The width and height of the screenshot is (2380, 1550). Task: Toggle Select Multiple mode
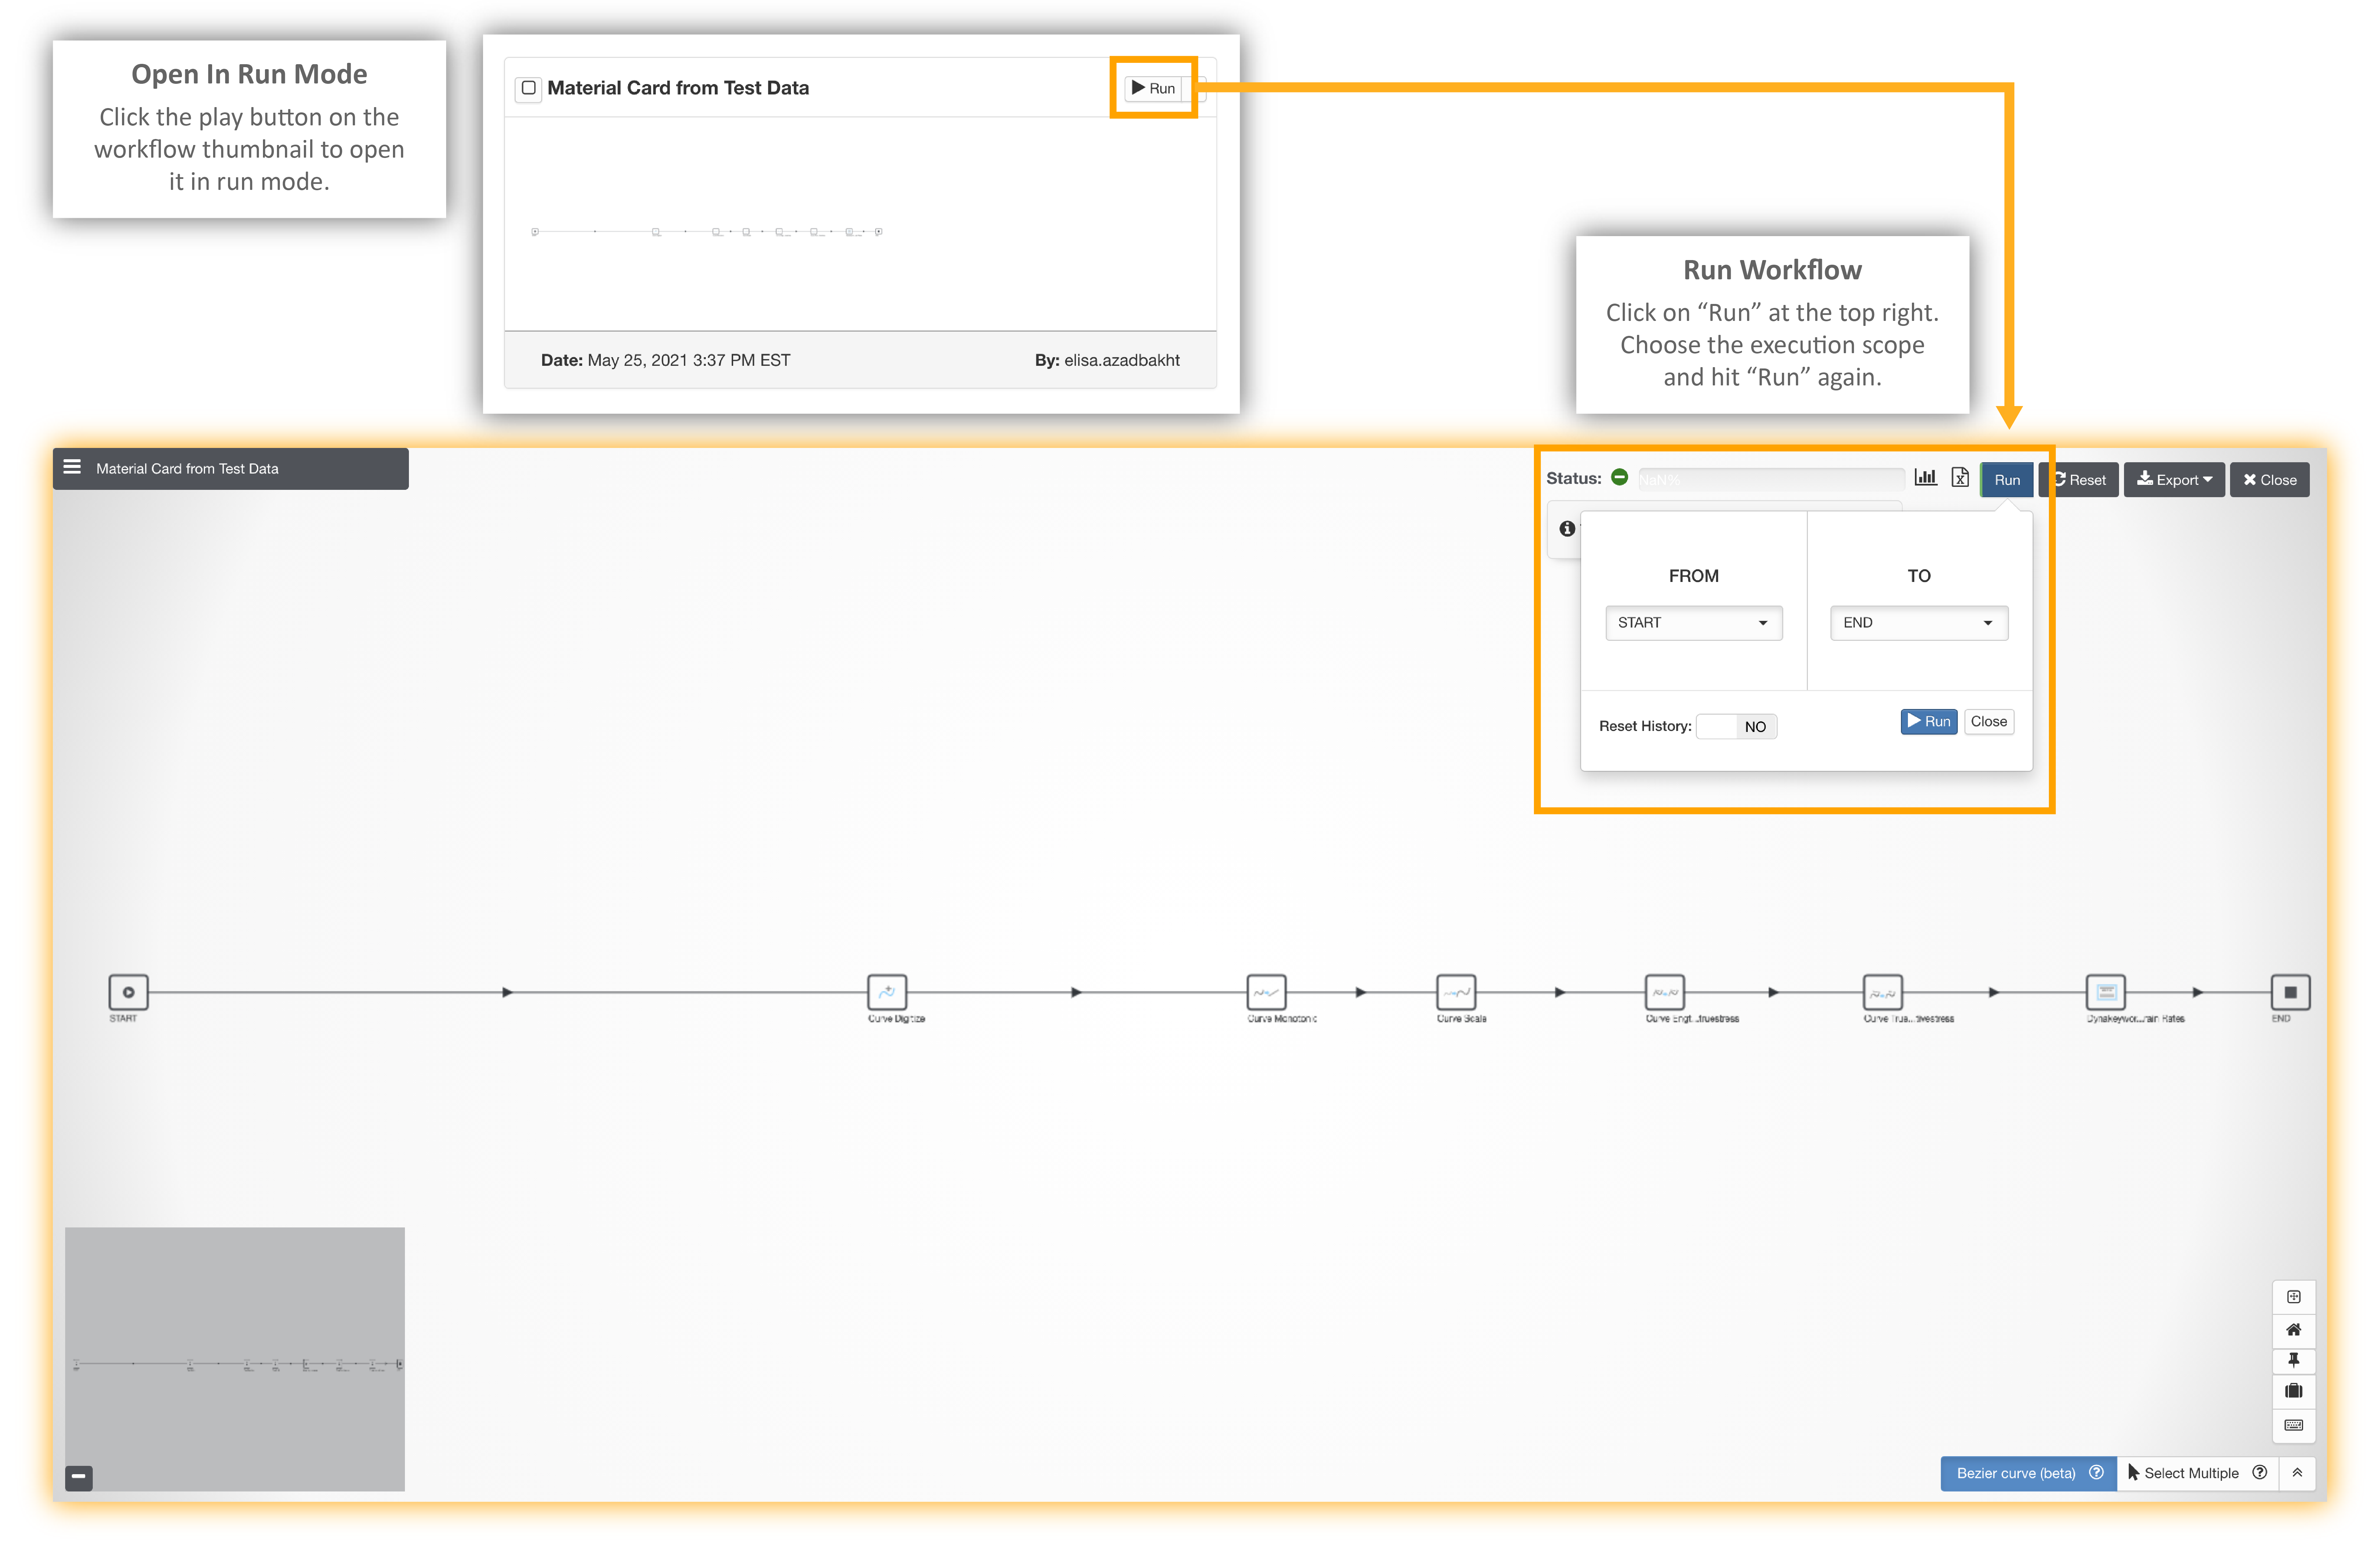coord(2197,1473)
